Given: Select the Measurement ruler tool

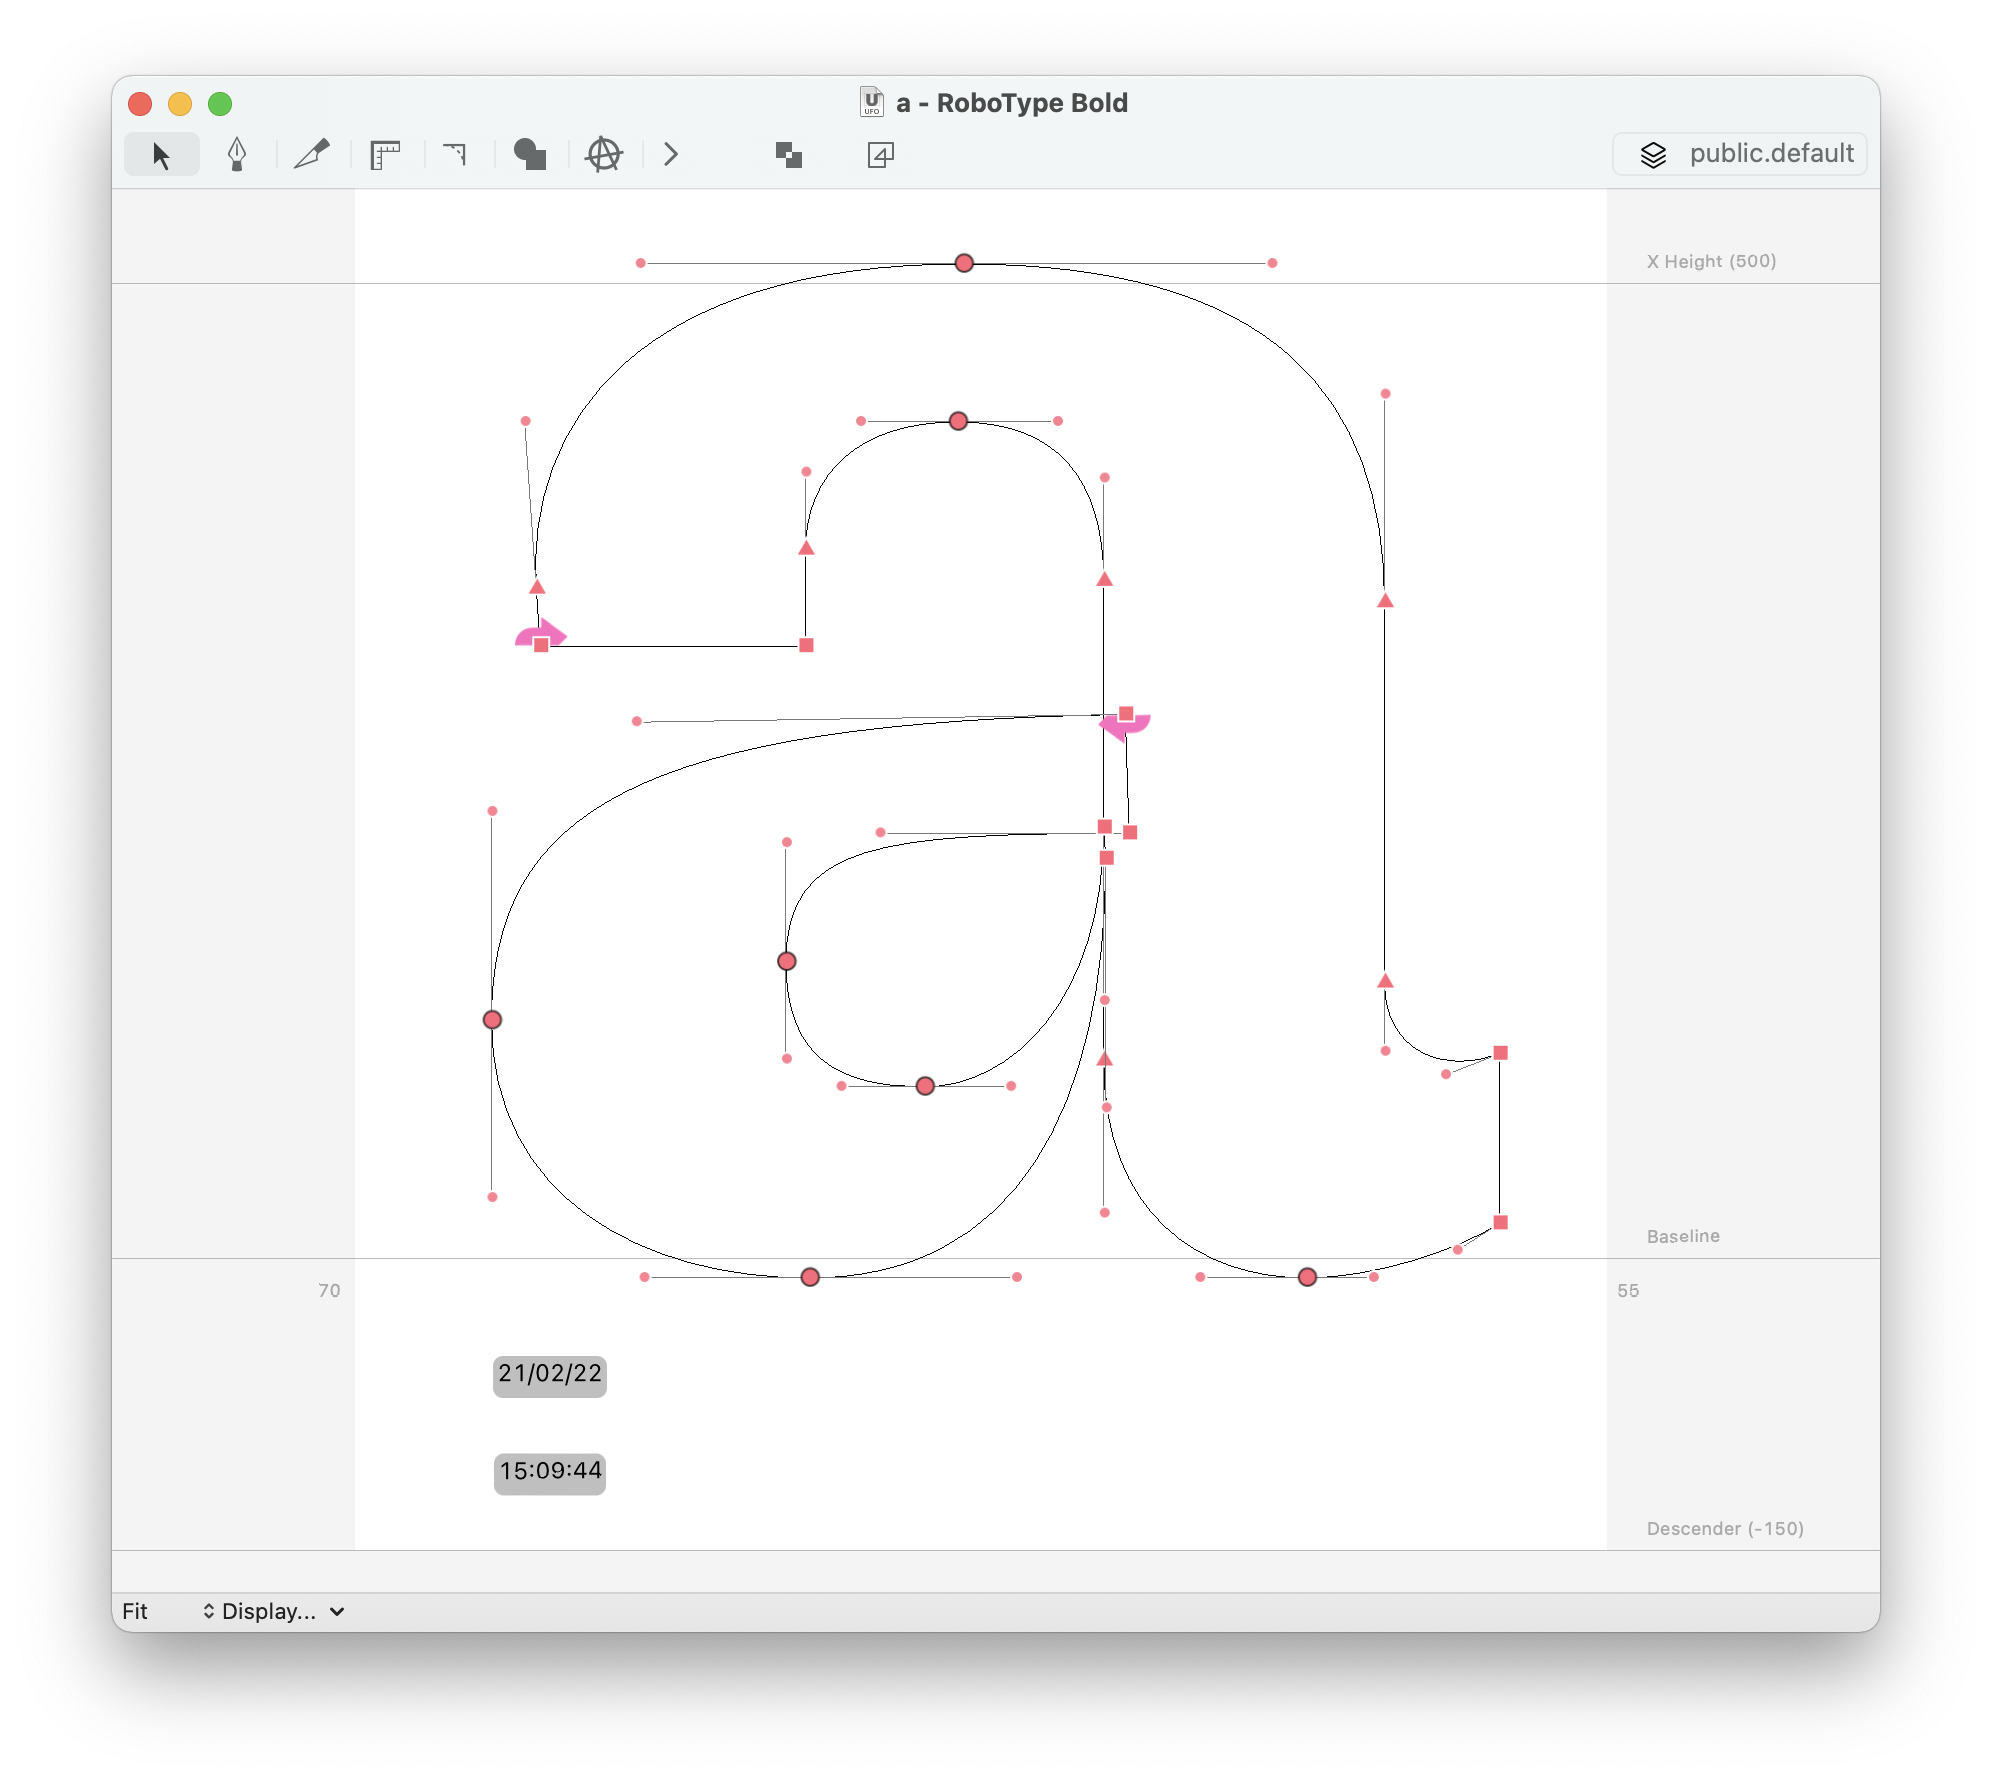Looking at the screenshot, I should (385, 155).
